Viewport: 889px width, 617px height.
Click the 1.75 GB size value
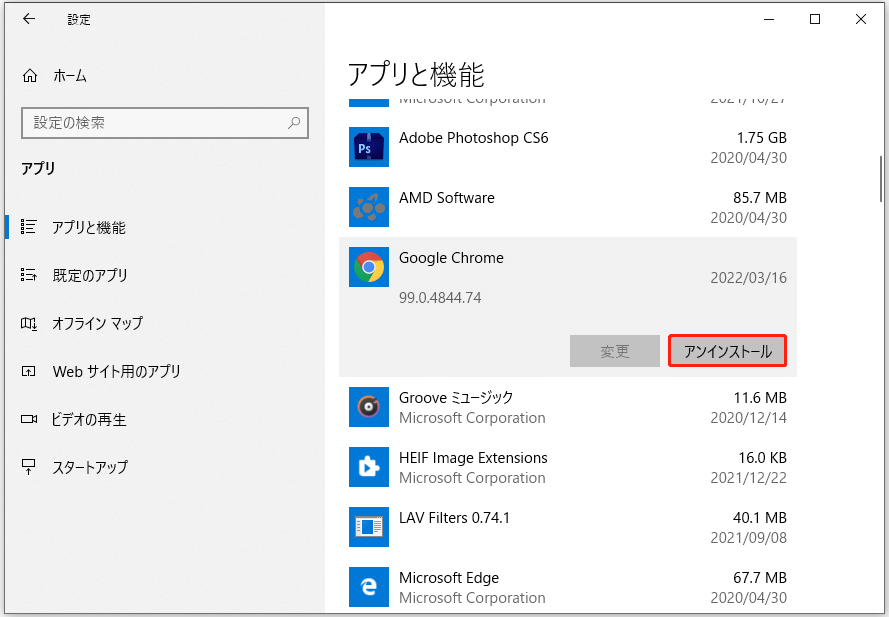pos(761,138)
